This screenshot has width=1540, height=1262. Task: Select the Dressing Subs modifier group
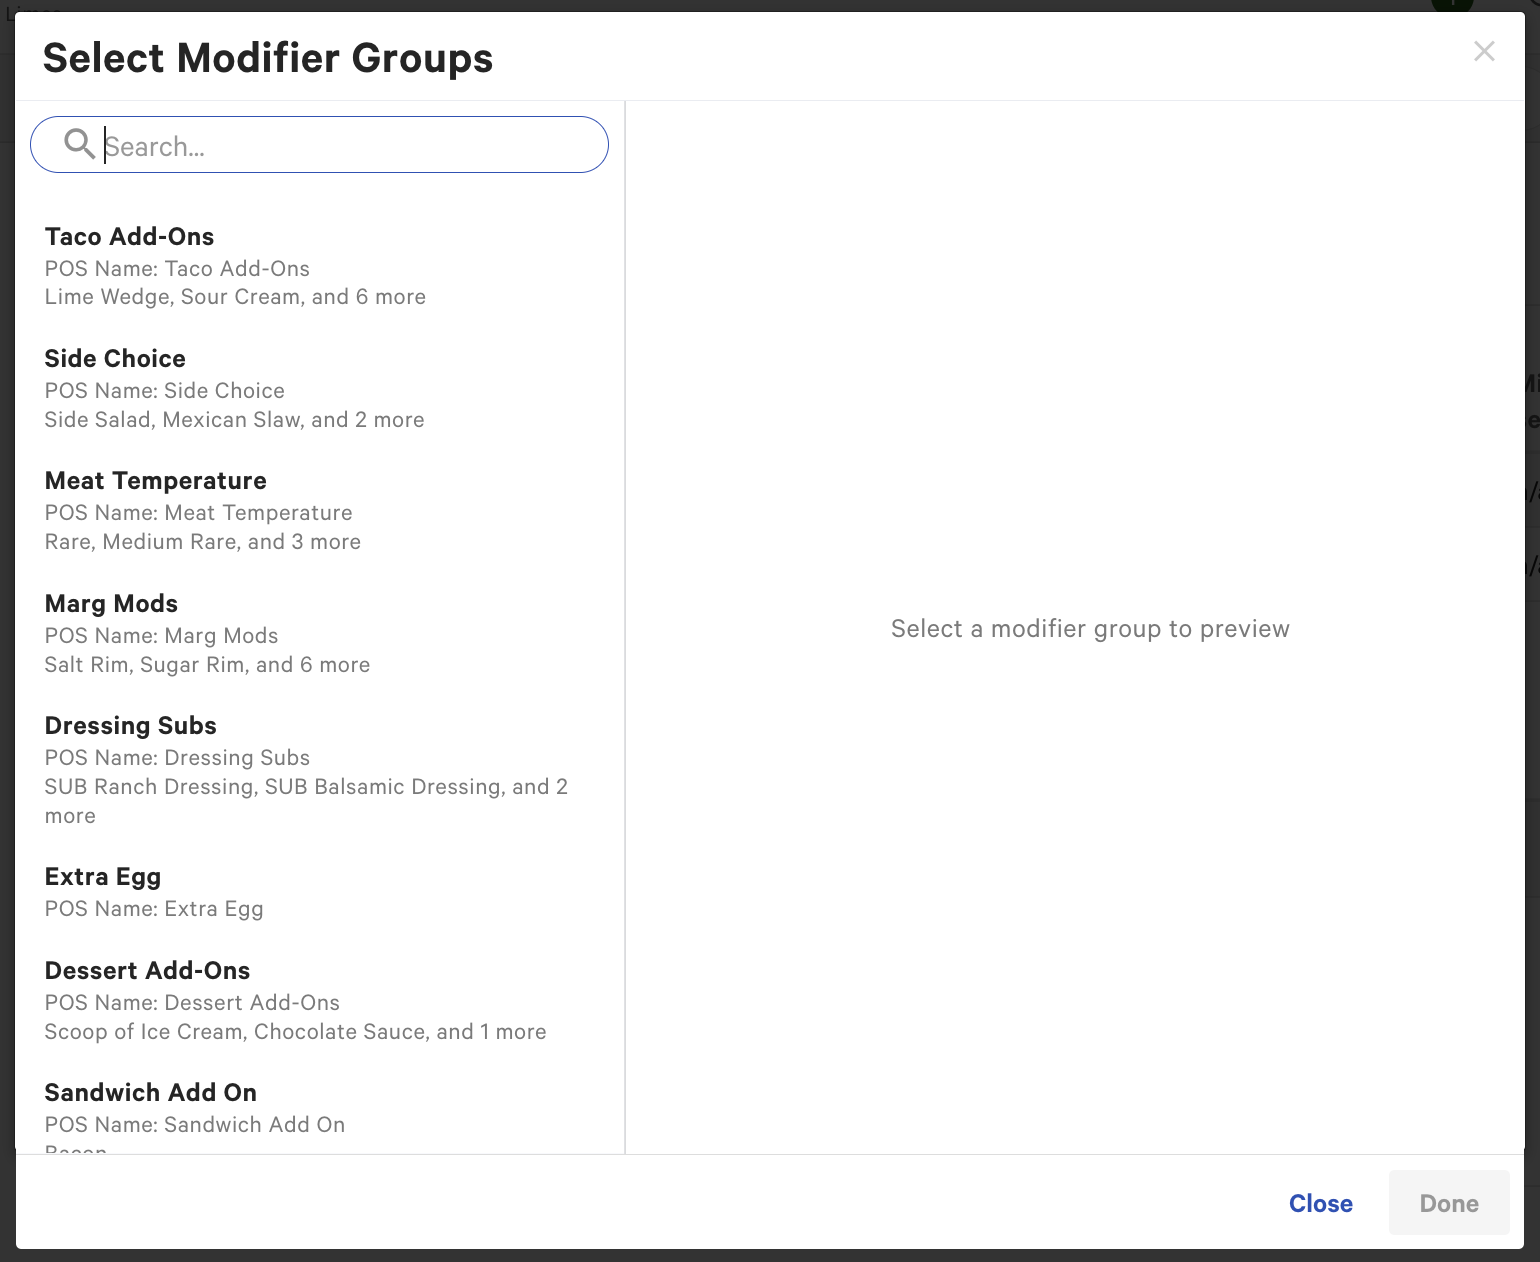(x=130, y=725)
